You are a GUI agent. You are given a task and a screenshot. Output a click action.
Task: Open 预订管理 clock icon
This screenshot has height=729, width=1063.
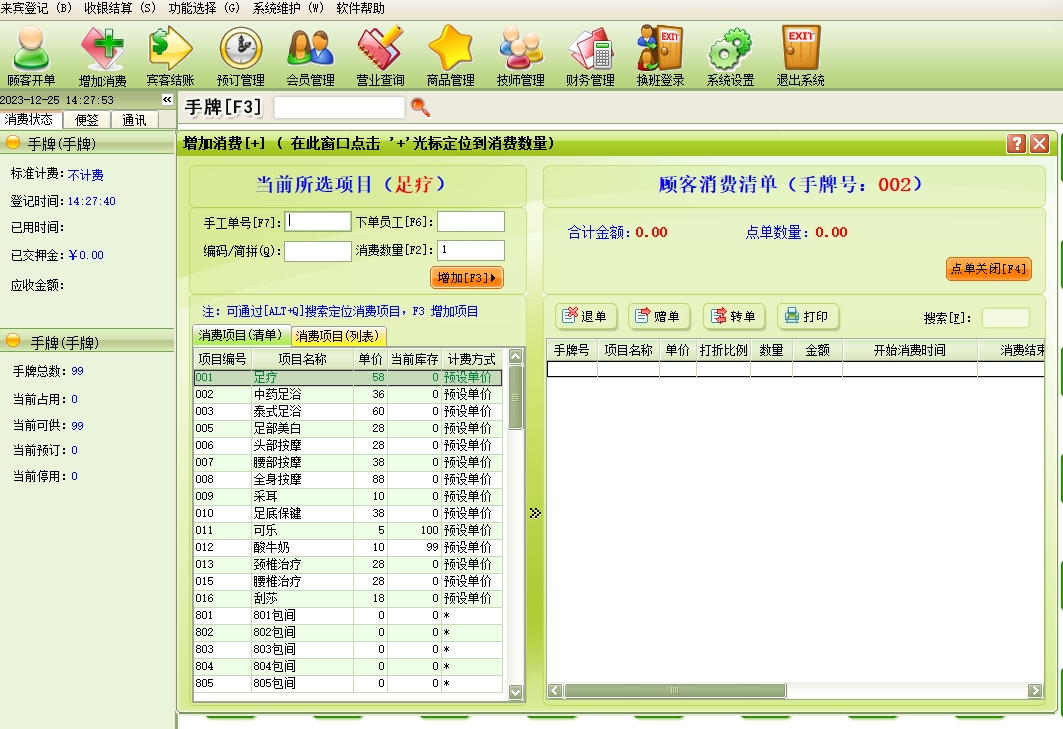[x=240, y=55]
